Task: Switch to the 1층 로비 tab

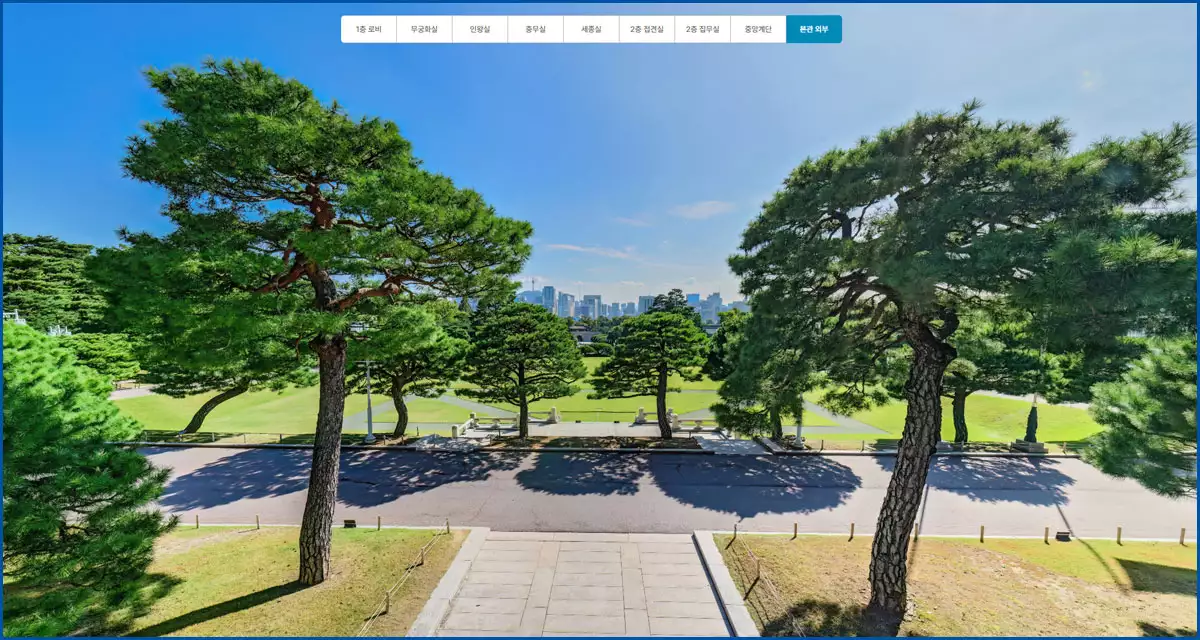Action: 368,29
